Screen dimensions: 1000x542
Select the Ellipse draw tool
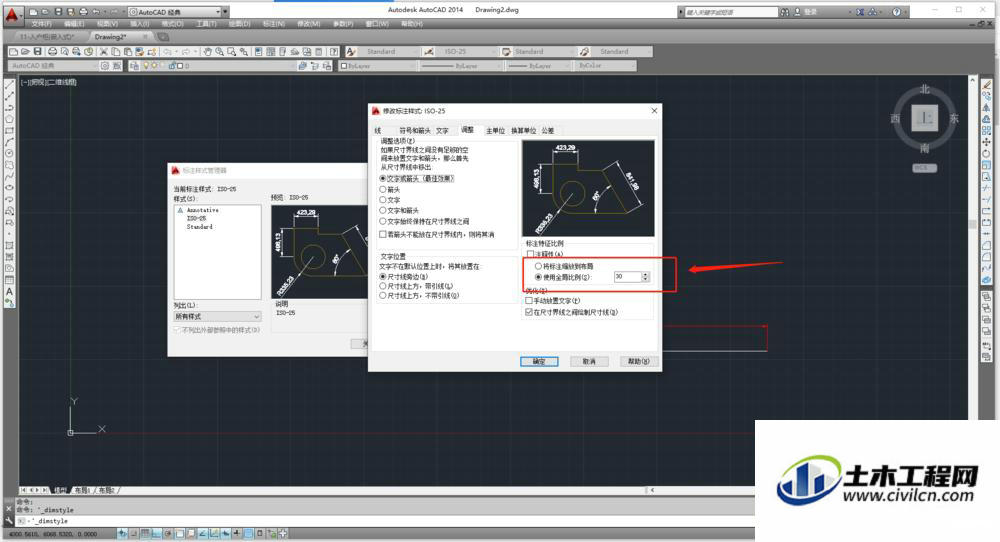click(10, 187)
